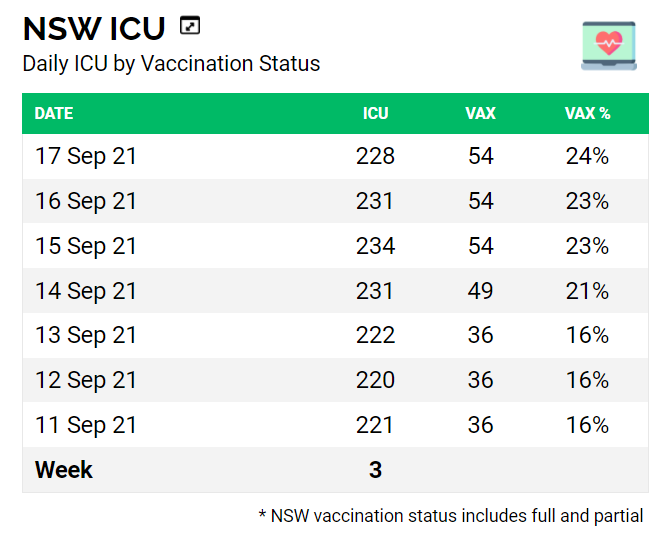
Task: Click the 24% vaccination percentage
Action: [587, 157]
